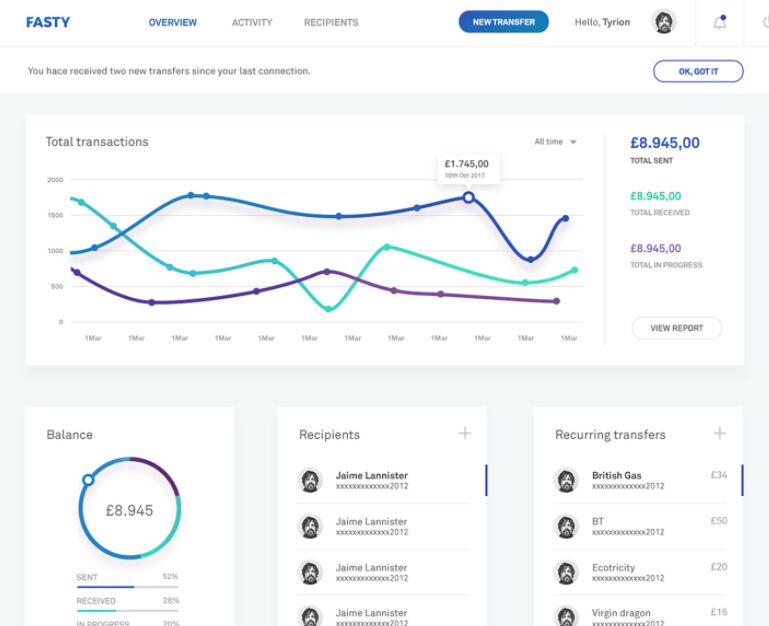Click the £20 amount for Ecotricity
Viewport: 769px width, 626px height.
click(719, 567)
